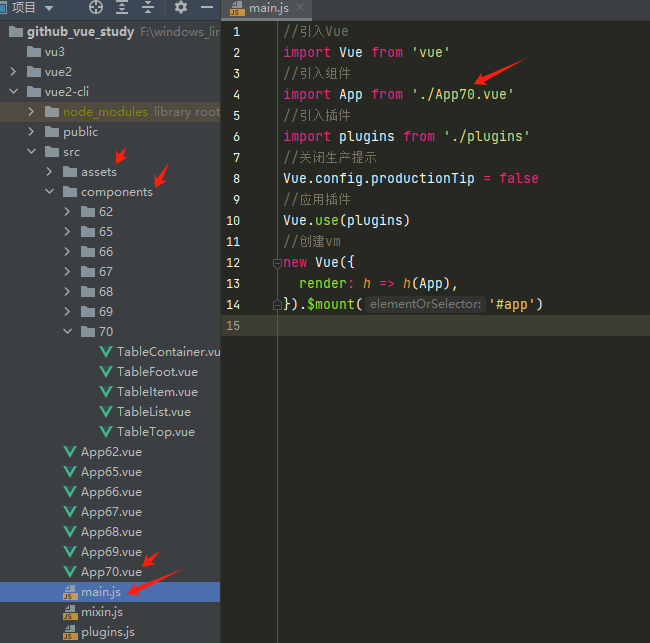
Task: Click Vue.config.productionTip in line 8
Action: 378,178
